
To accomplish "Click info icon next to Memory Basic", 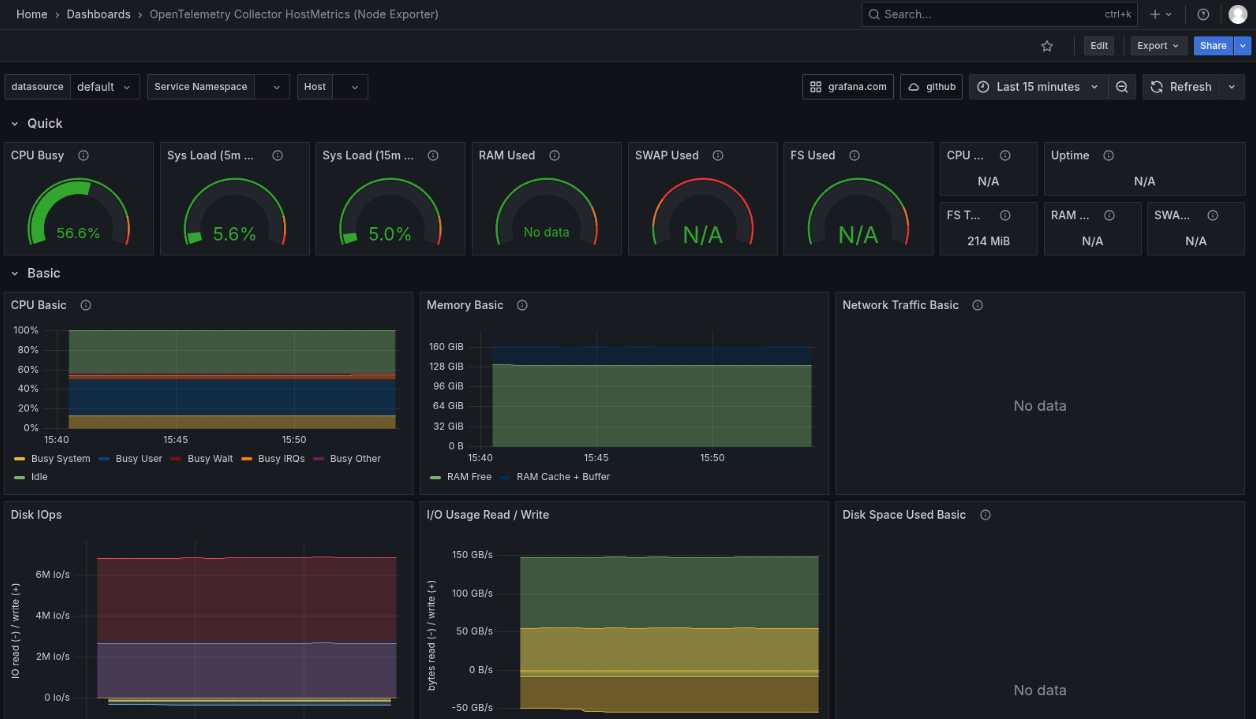I will 522,305.
